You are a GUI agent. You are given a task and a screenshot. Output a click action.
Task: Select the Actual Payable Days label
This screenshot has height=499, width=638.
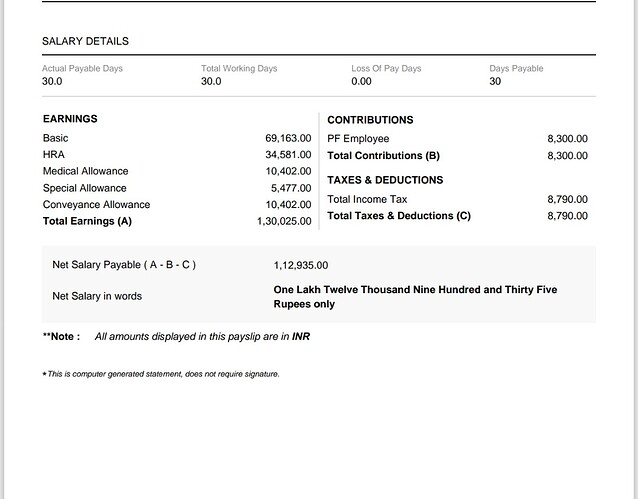[x=82, y=68]
